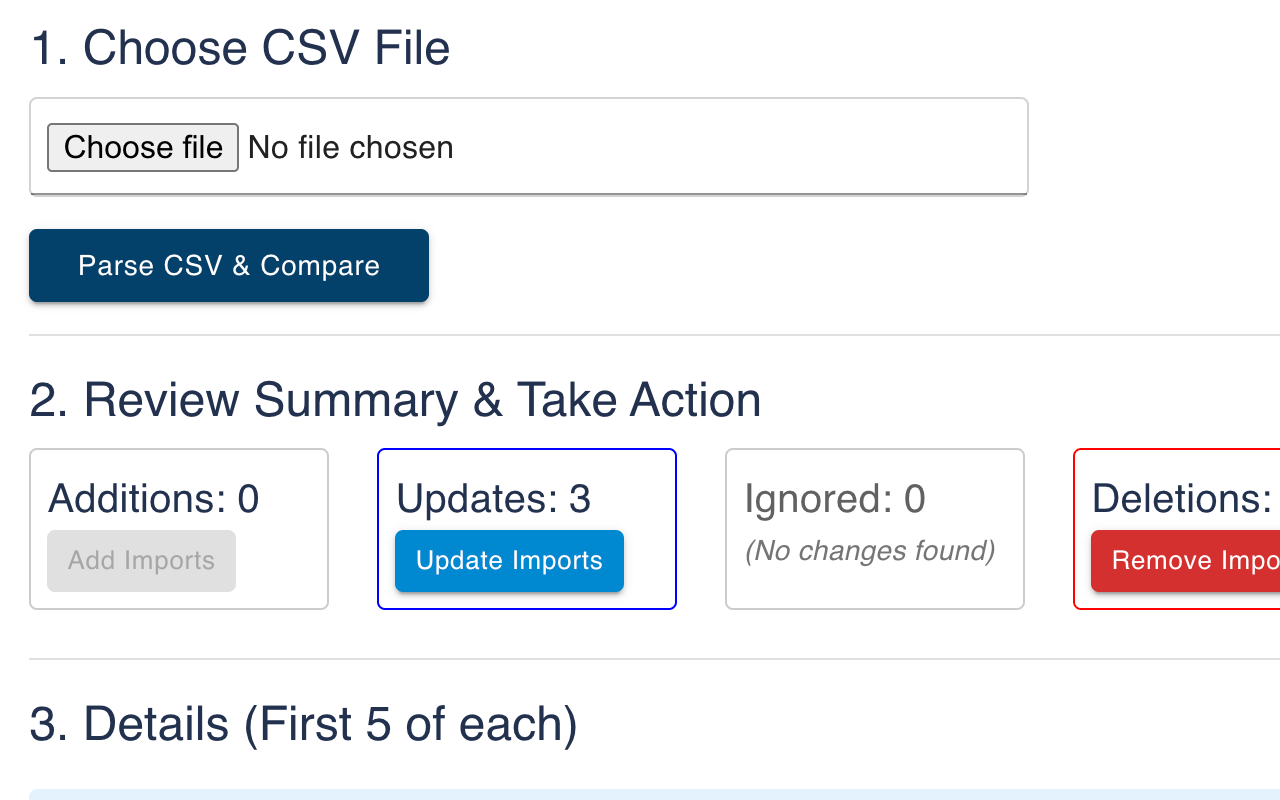Click the disabled Add Imports button
The width and height of the screenshot is (1280, 800).
[x=141, y=561]
